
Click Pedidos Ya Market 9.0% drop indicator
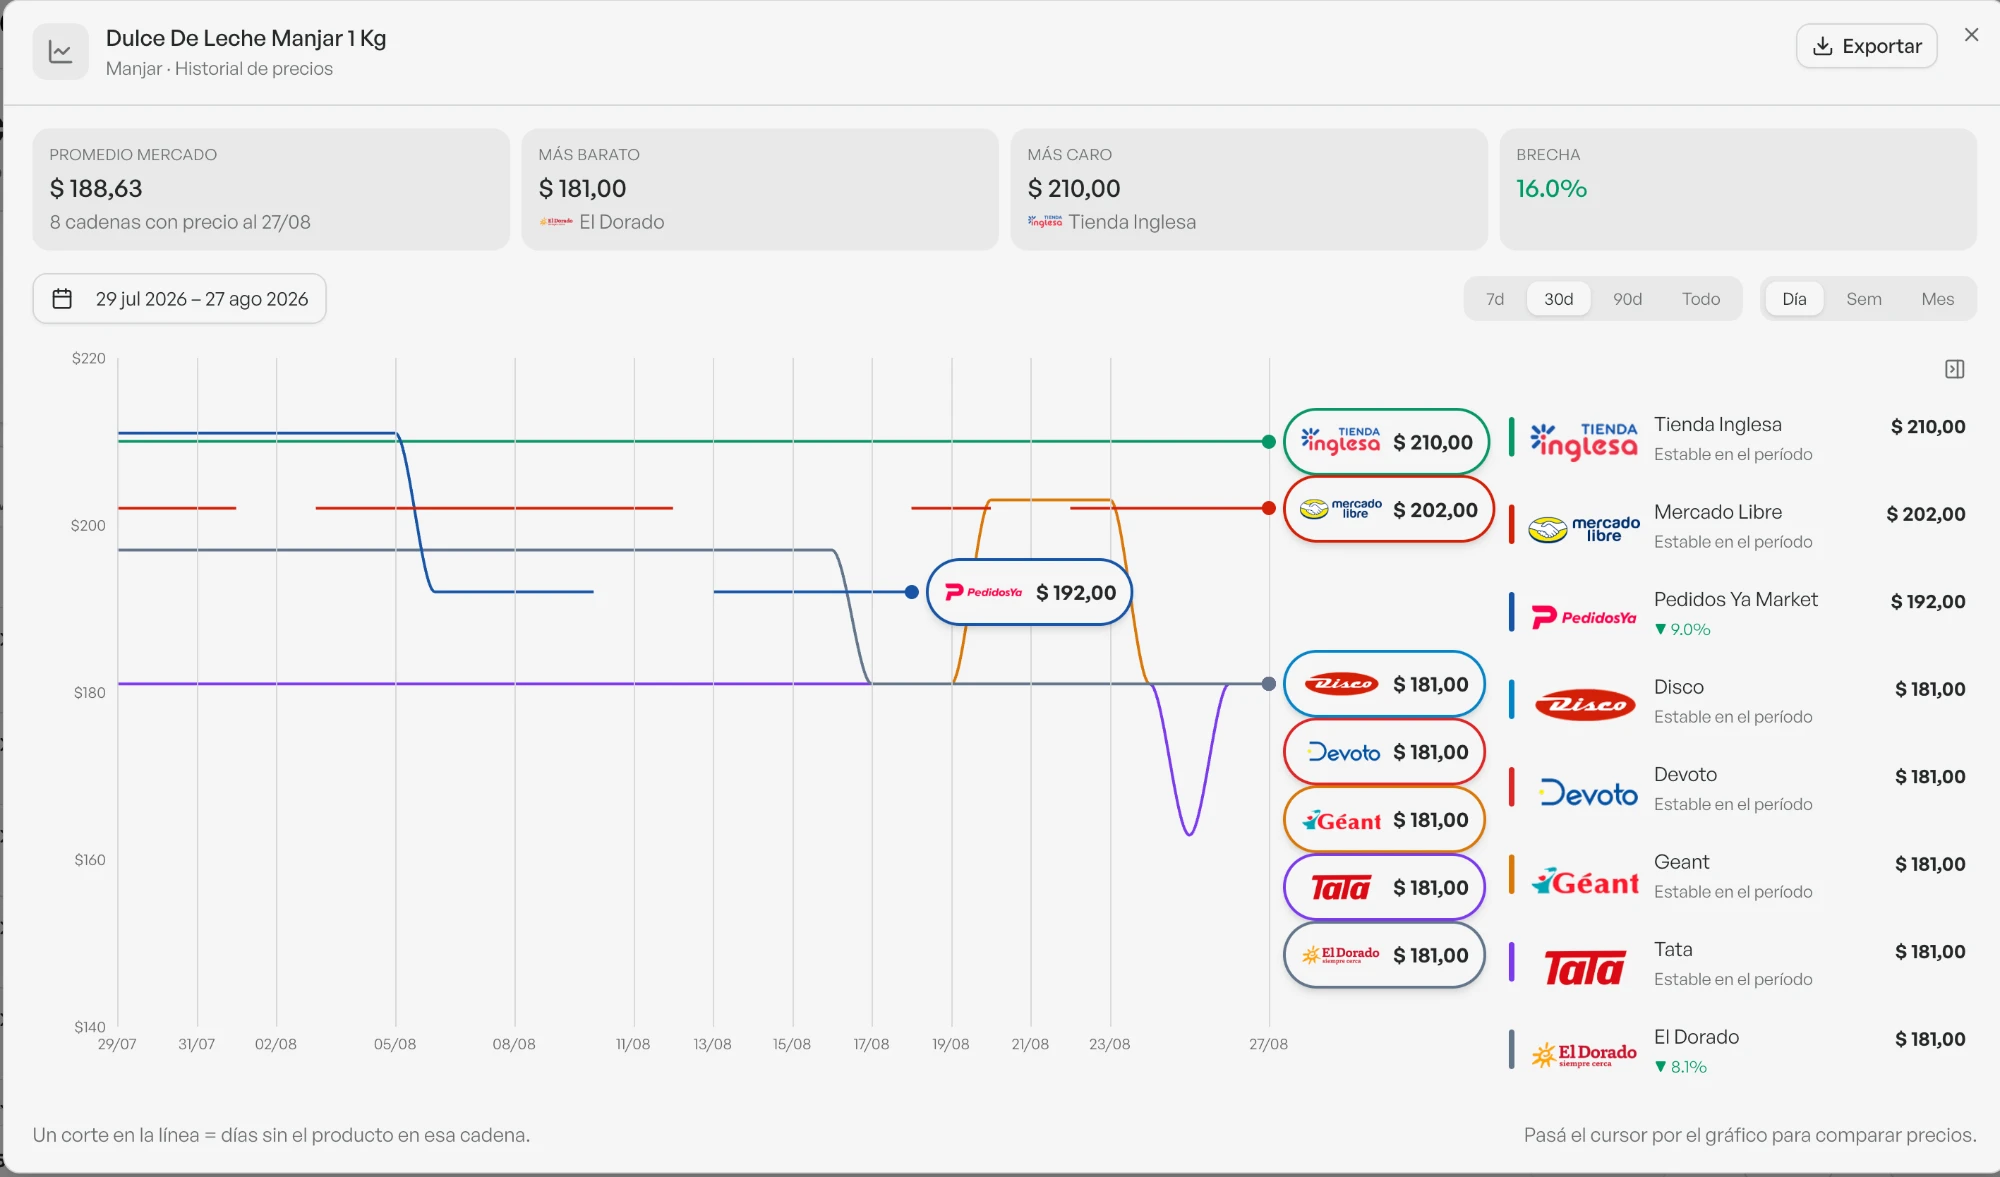(1682, 629)
